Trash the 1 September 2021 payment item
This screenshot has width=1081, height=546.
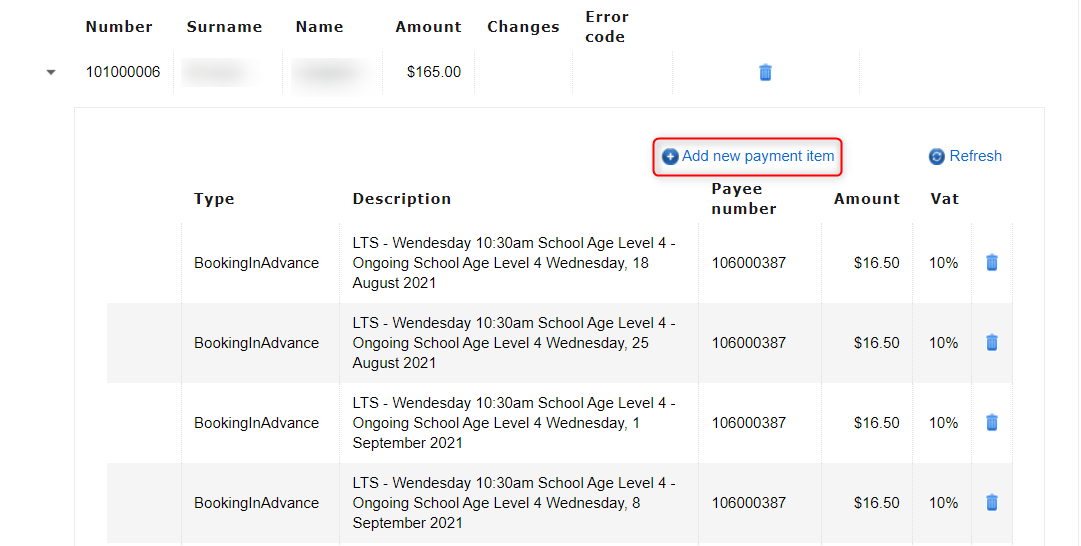[992, 423]
